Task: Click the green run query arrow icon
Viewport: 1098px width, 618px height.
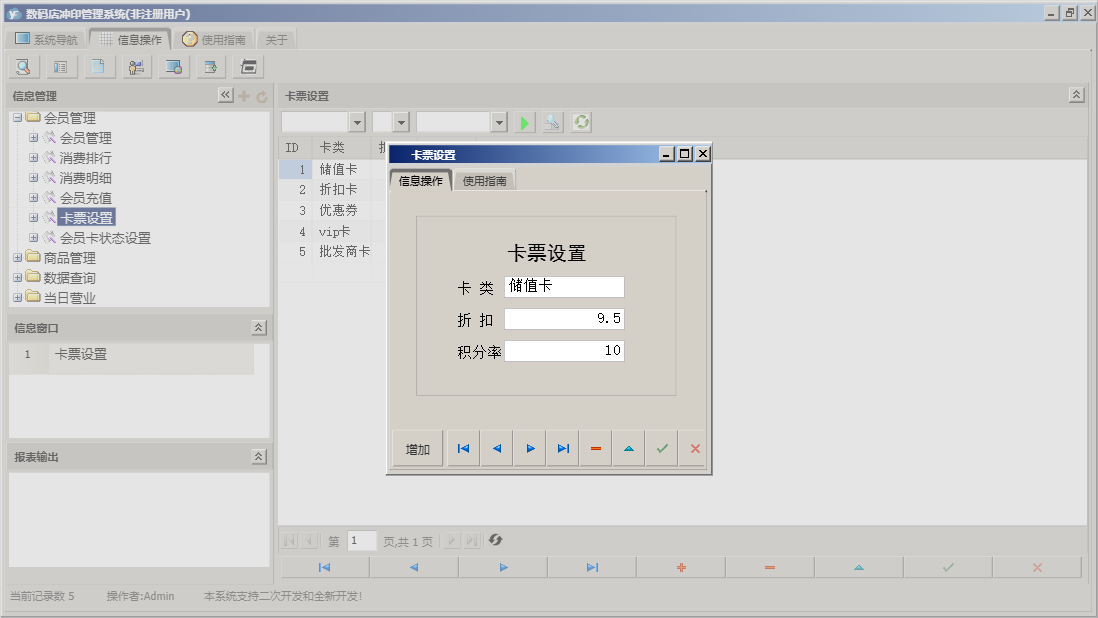Action: 525,122
